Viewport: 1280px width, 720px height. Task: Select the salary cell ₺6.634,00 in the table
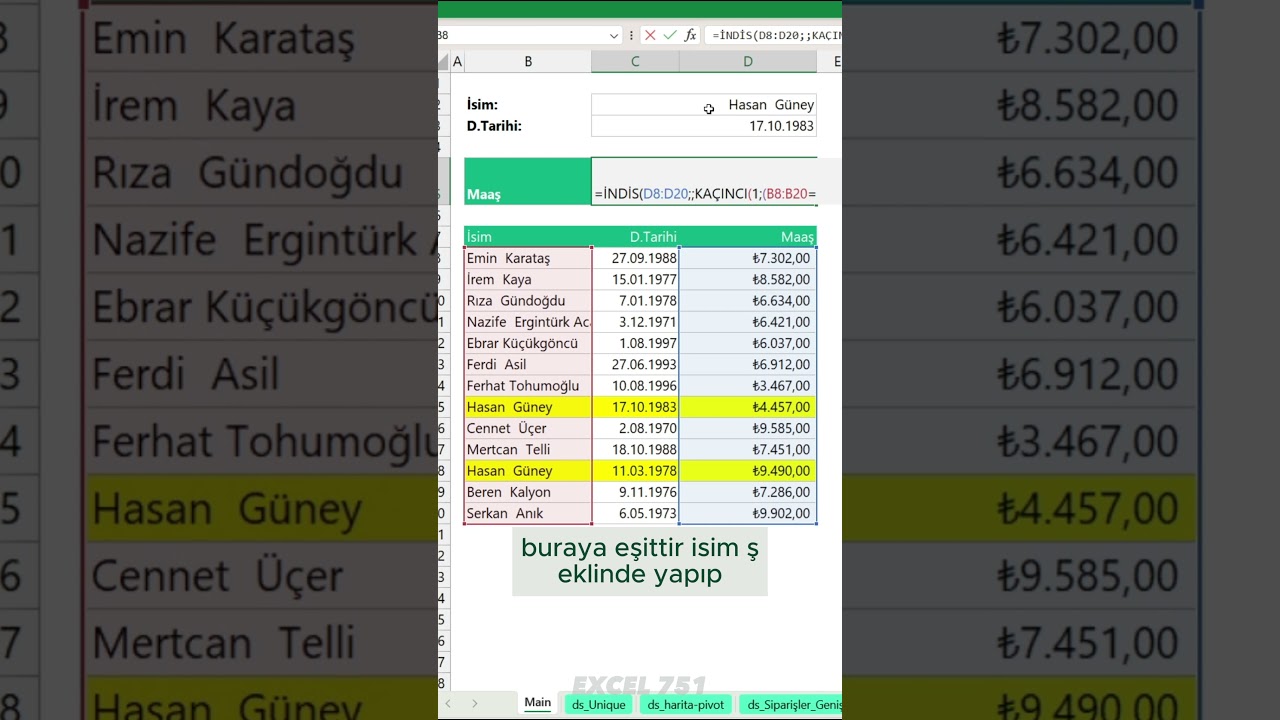(748, 301)
